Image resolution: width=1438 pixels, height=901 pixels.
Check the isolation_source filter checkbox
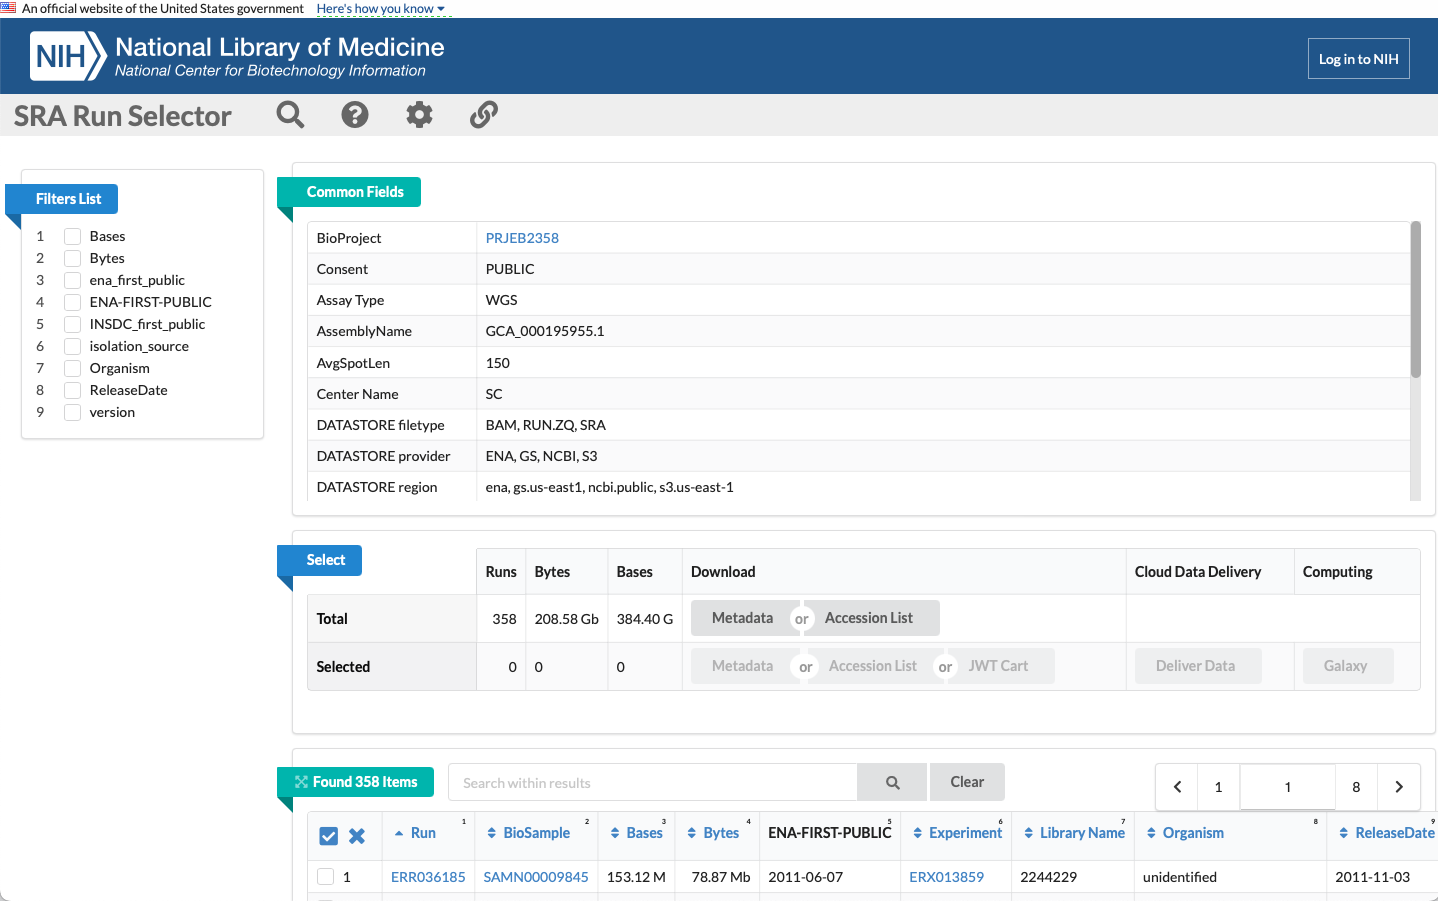pos(73,346)
